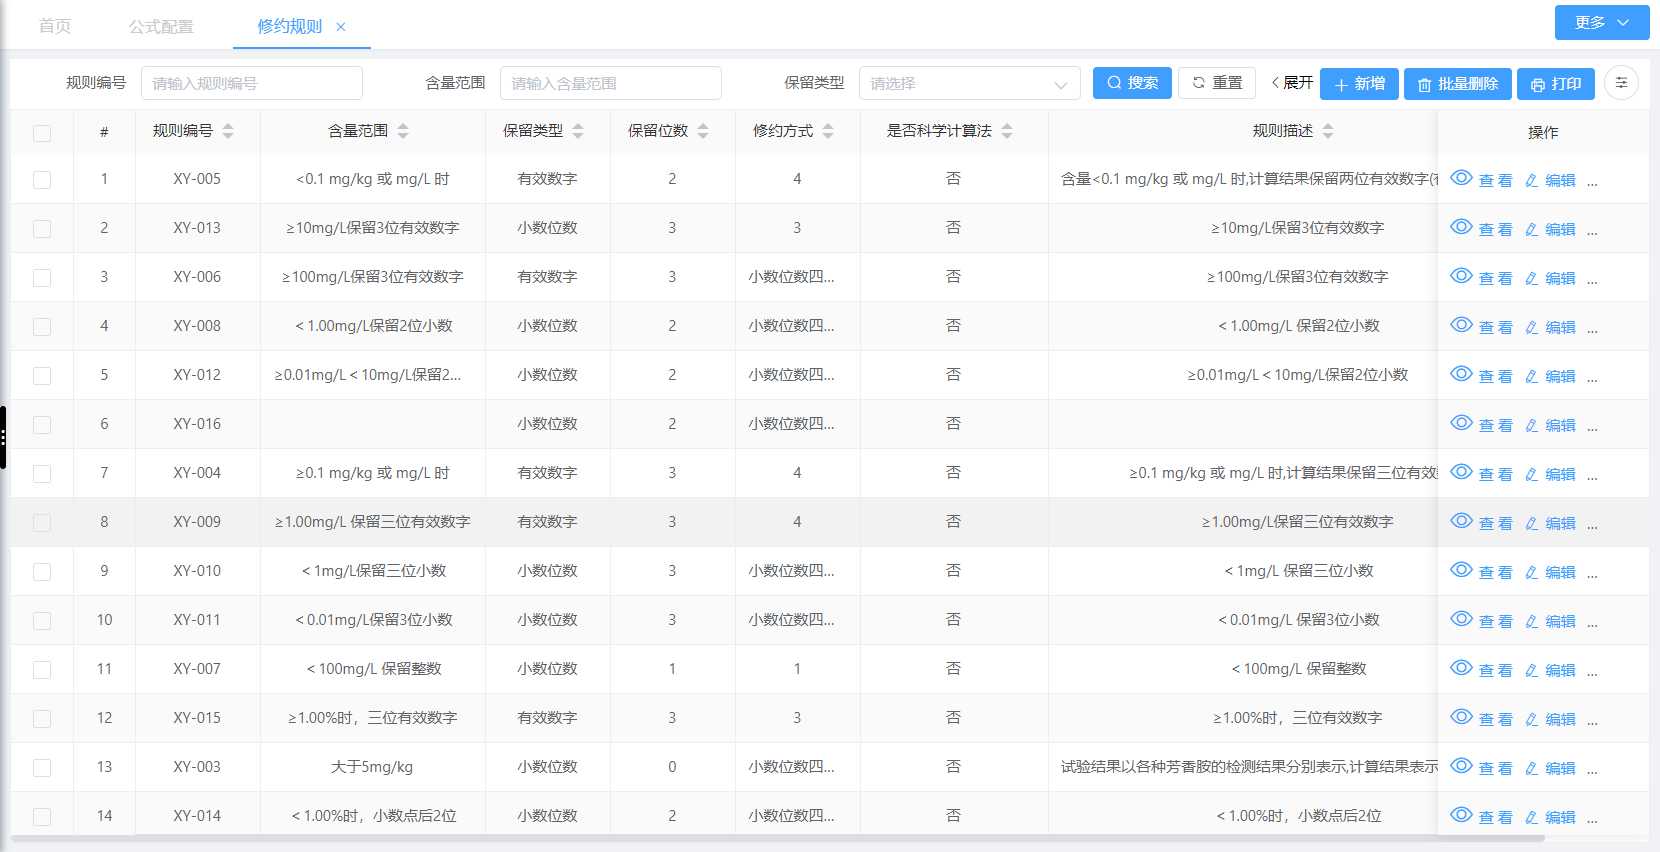Screen dimensions: 1660x852
Task: Click the eye view icon for XY-004
Action: (x=1461, y=472)
